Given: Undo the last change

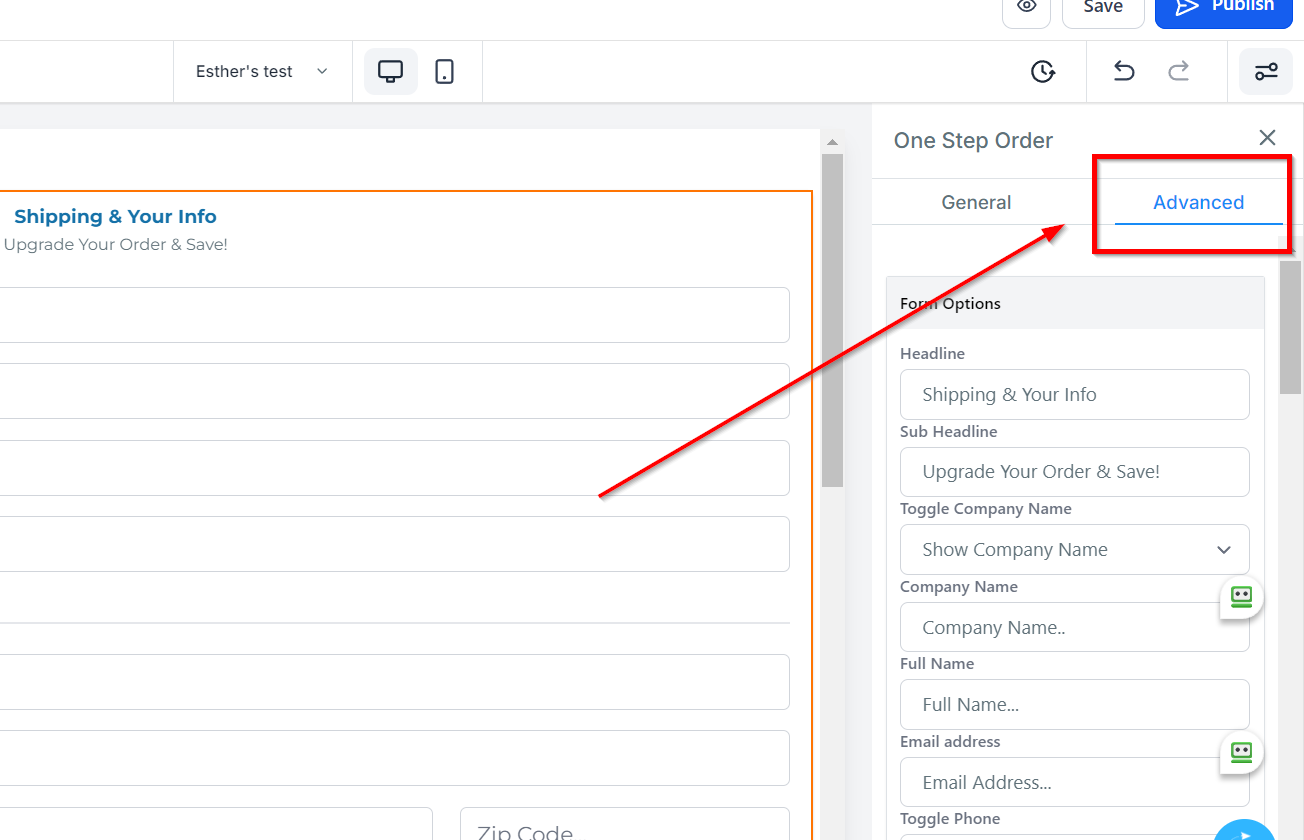Looking at the screenshot, I should click(1124, 71).
